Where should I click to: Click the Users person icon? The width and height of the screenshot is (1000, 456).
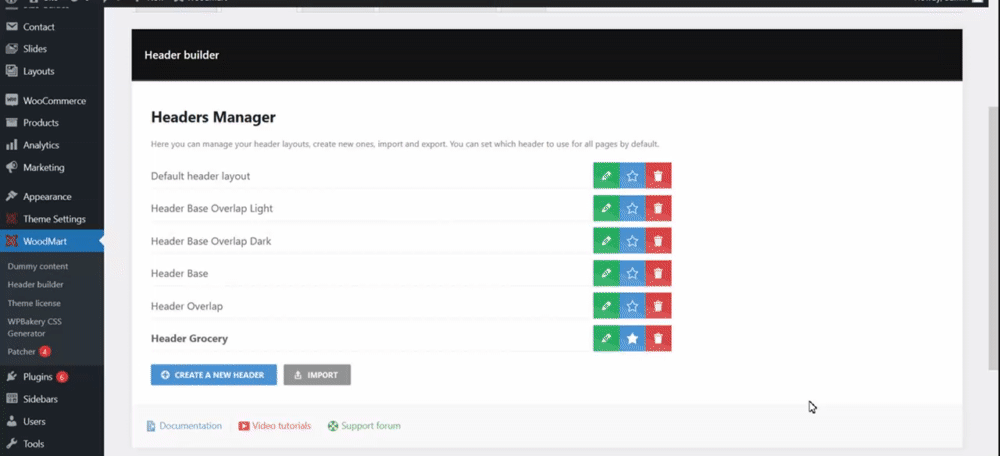11,421
